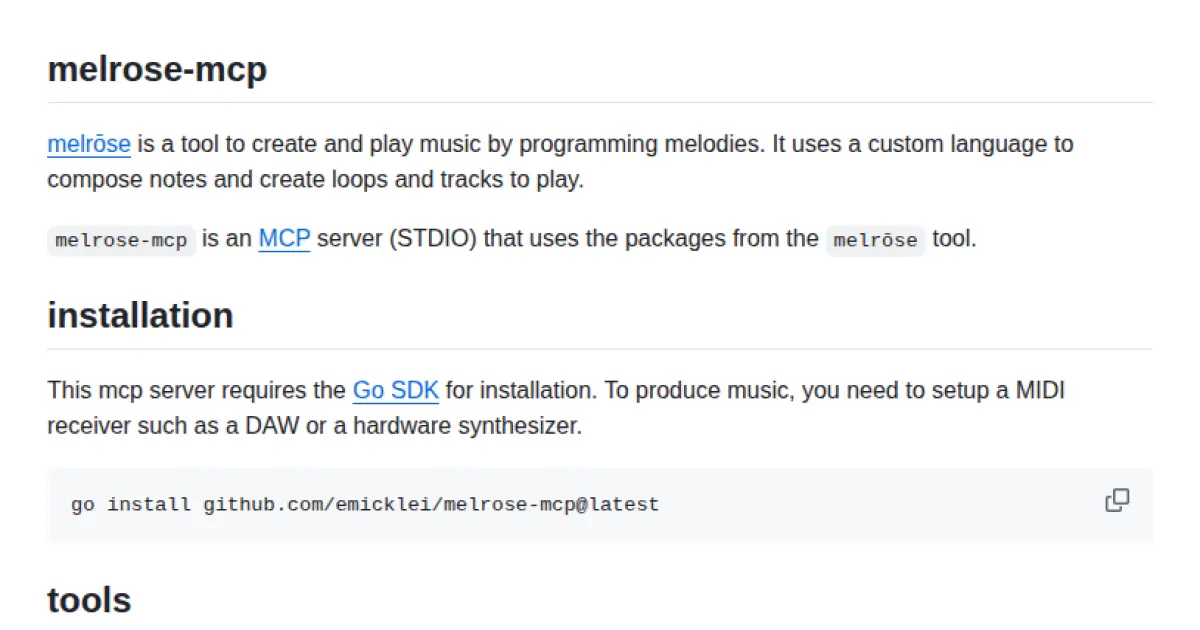Open the melrōse project link

click(x=89, y=144)
